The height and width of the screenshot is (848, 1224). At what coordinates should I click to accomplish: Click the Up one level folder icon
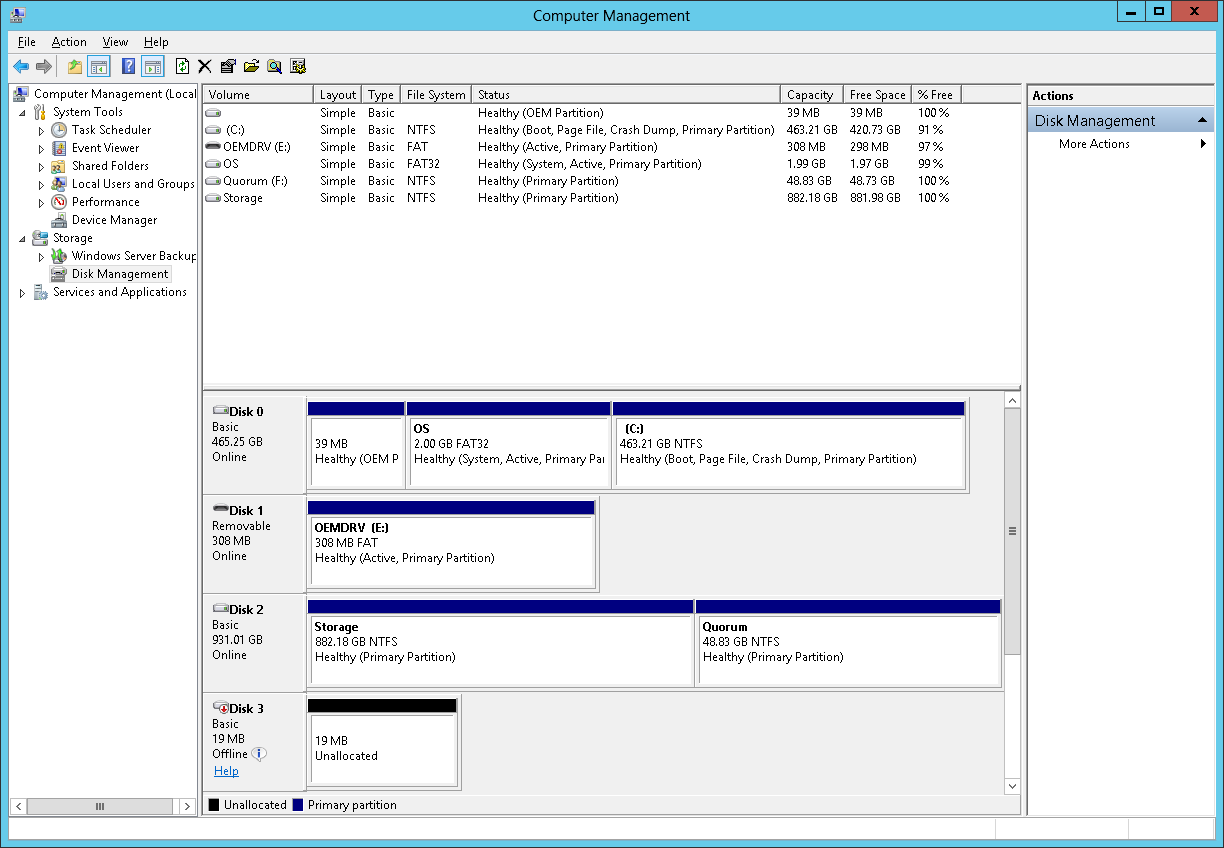75,66
